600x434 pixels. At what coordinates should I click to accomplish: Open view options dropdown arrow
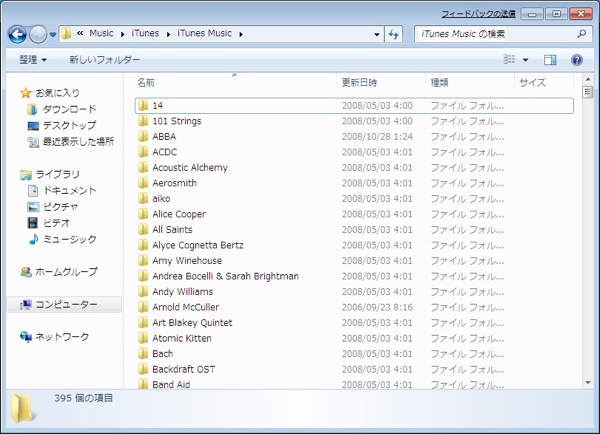point(525,59)
